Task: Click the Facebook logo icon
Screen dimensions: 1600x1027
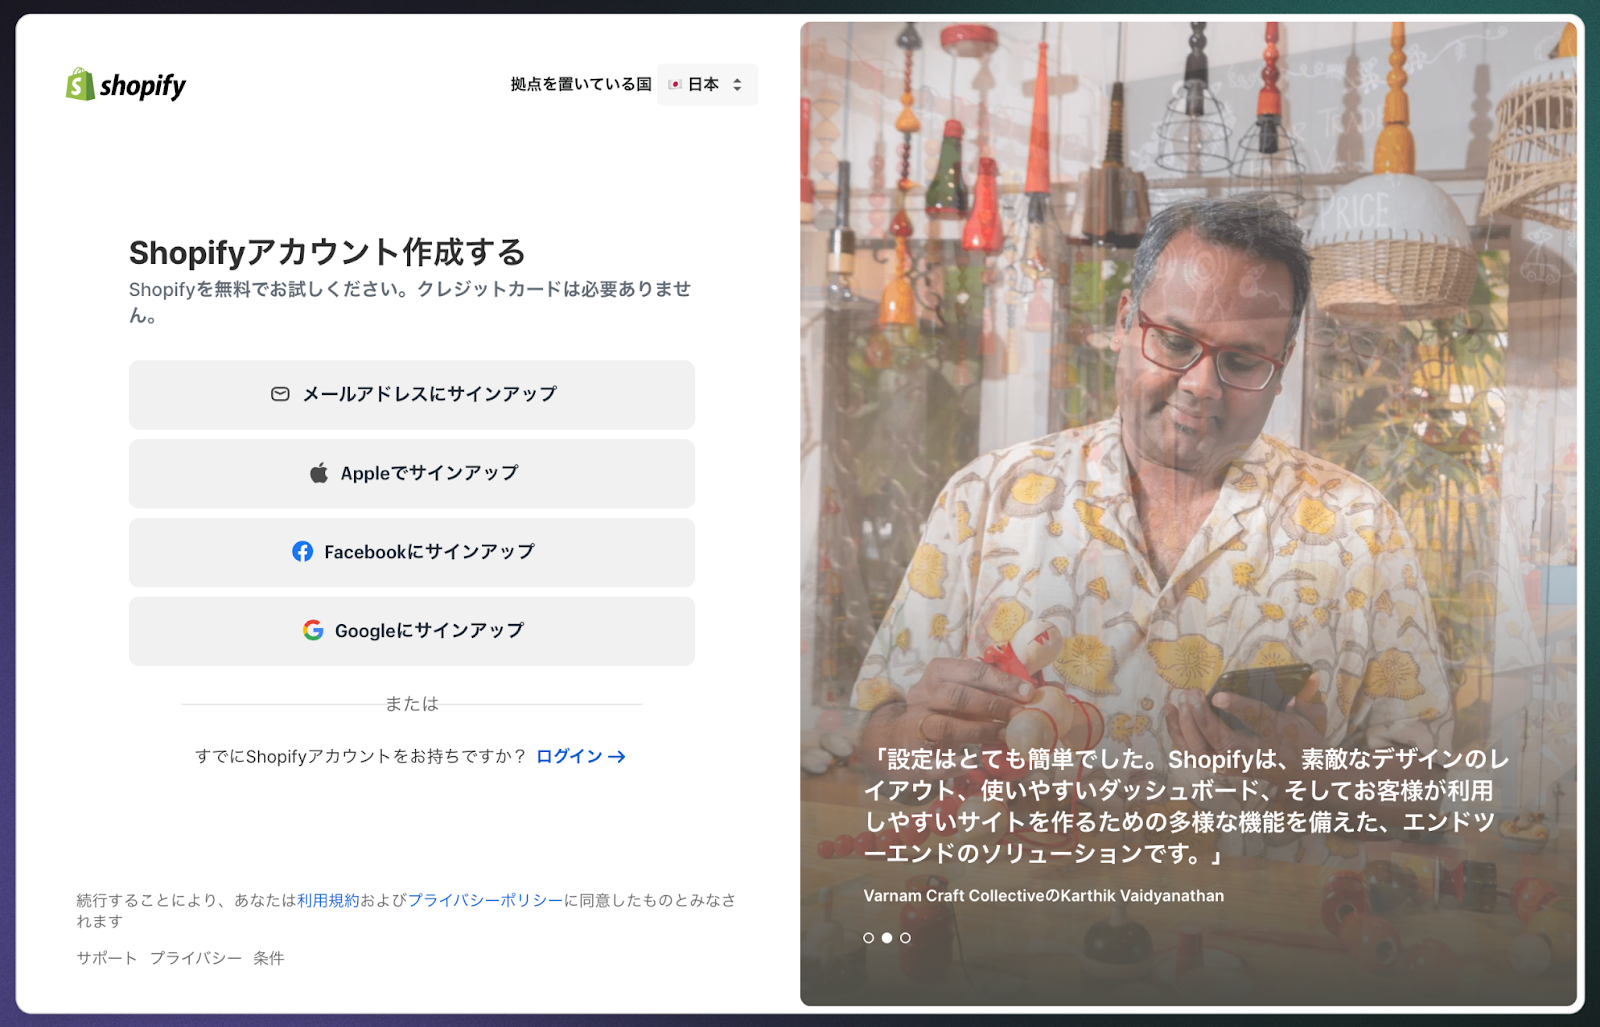Action: pyautogui.click(x=302, y=552)
